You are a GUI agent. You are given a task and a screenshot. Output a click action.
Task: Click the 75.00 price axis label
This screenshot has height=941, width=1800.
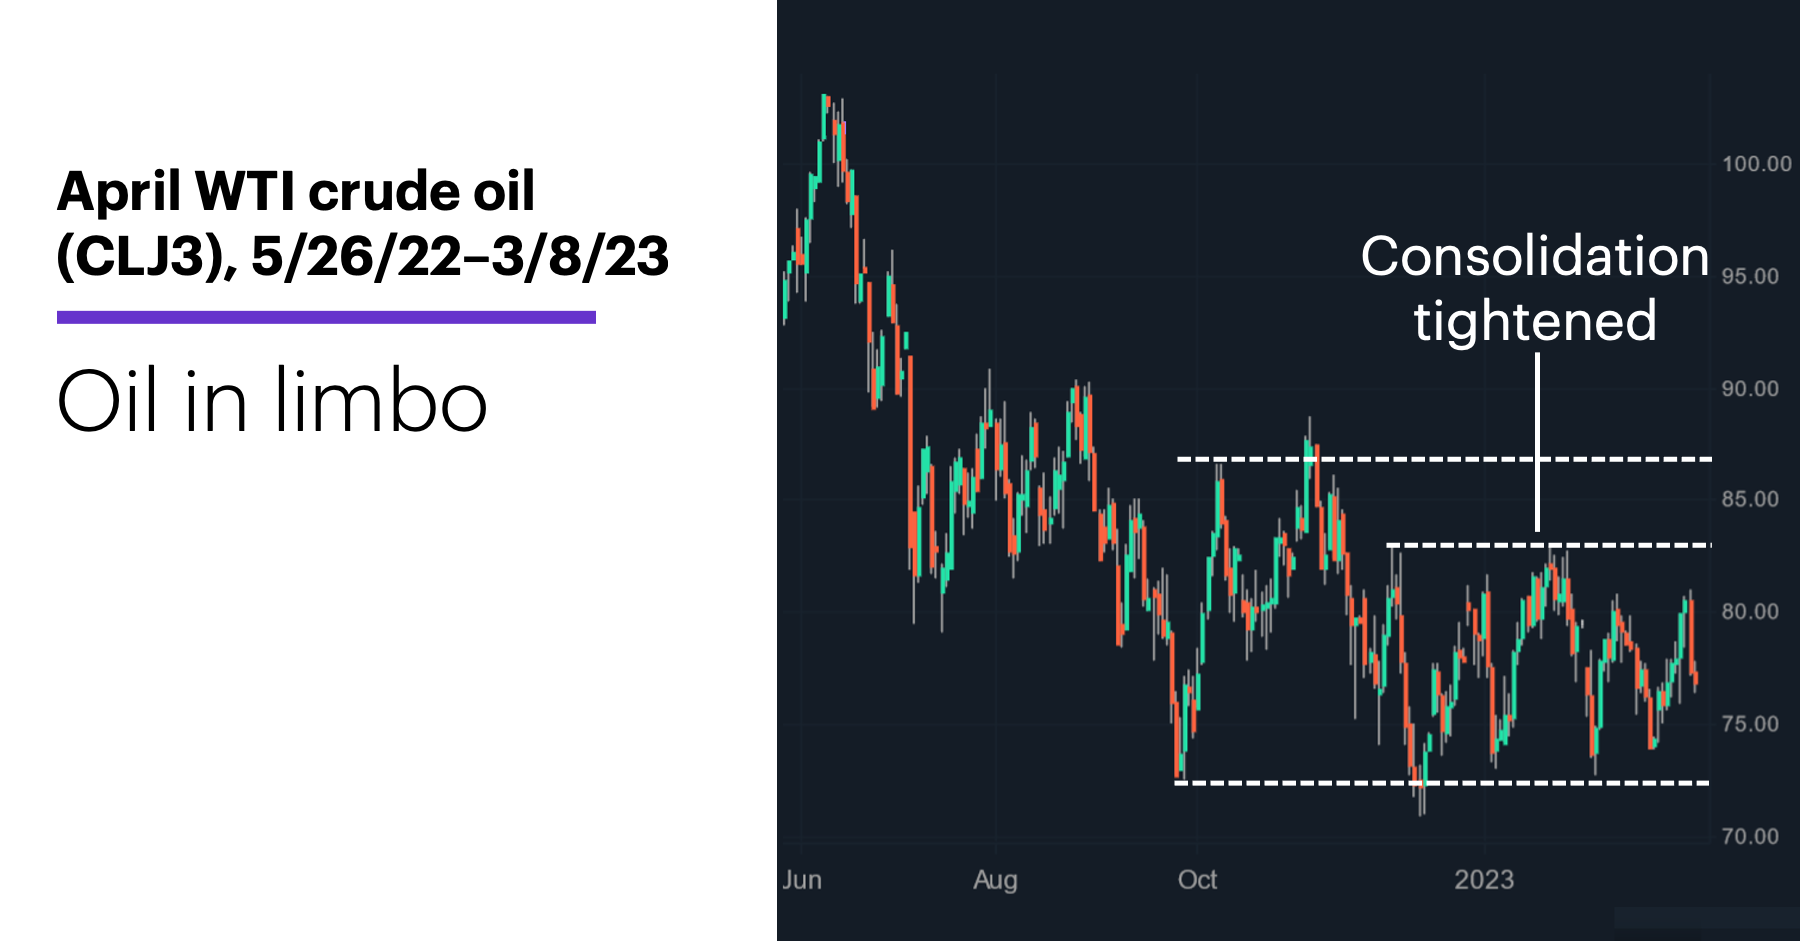coord(1750,724)
